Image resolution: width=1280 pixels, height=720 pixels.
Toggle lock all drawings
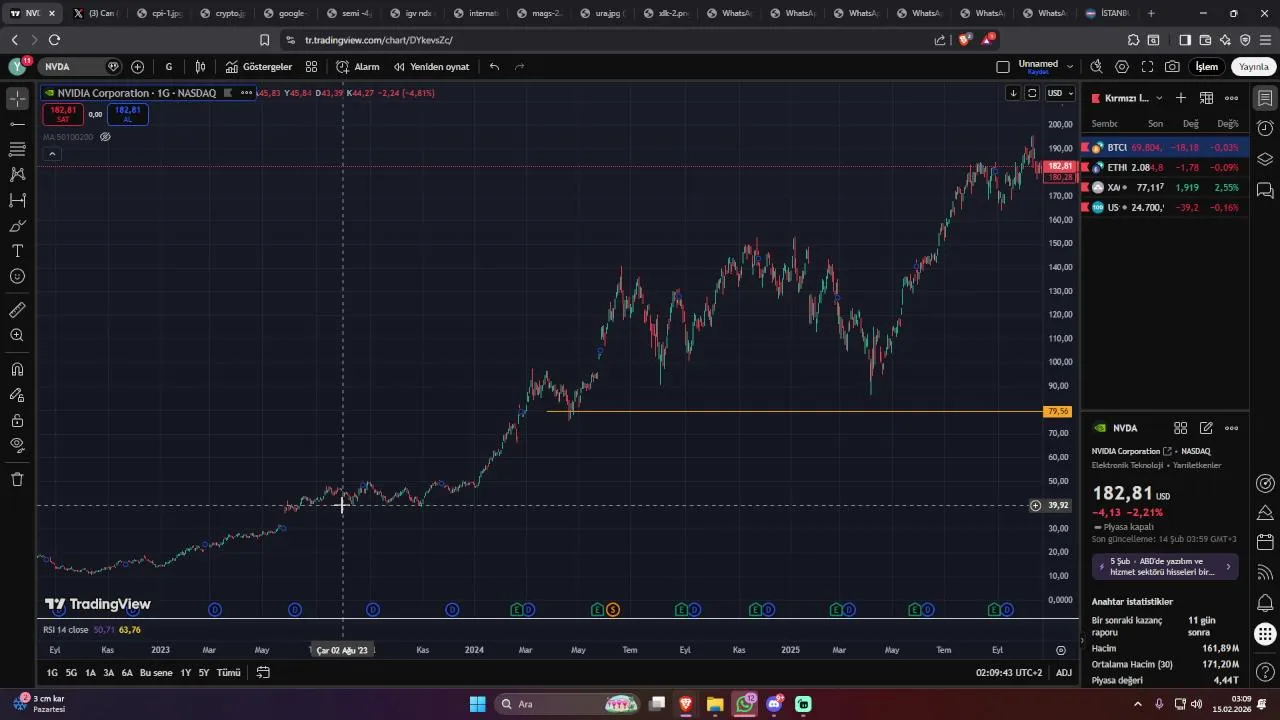(17, 420)
